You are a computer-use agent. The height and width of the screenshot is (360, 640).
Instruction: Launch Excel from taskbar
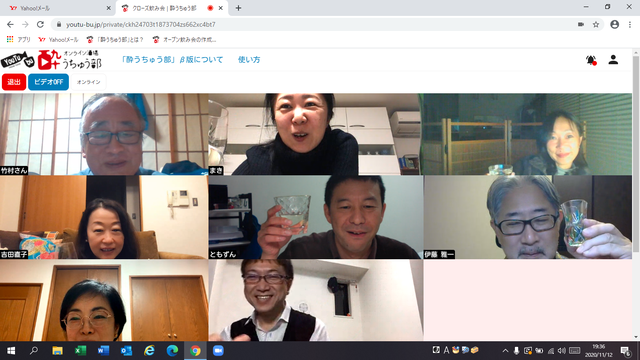(x=80, y=351)
